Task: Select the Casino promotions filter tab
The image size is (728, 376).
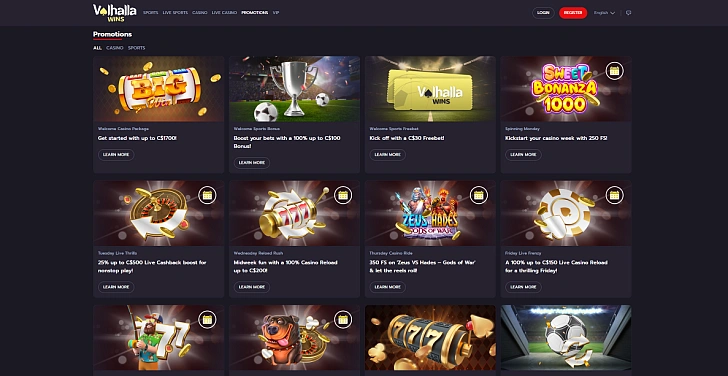Action: point(115,48)
